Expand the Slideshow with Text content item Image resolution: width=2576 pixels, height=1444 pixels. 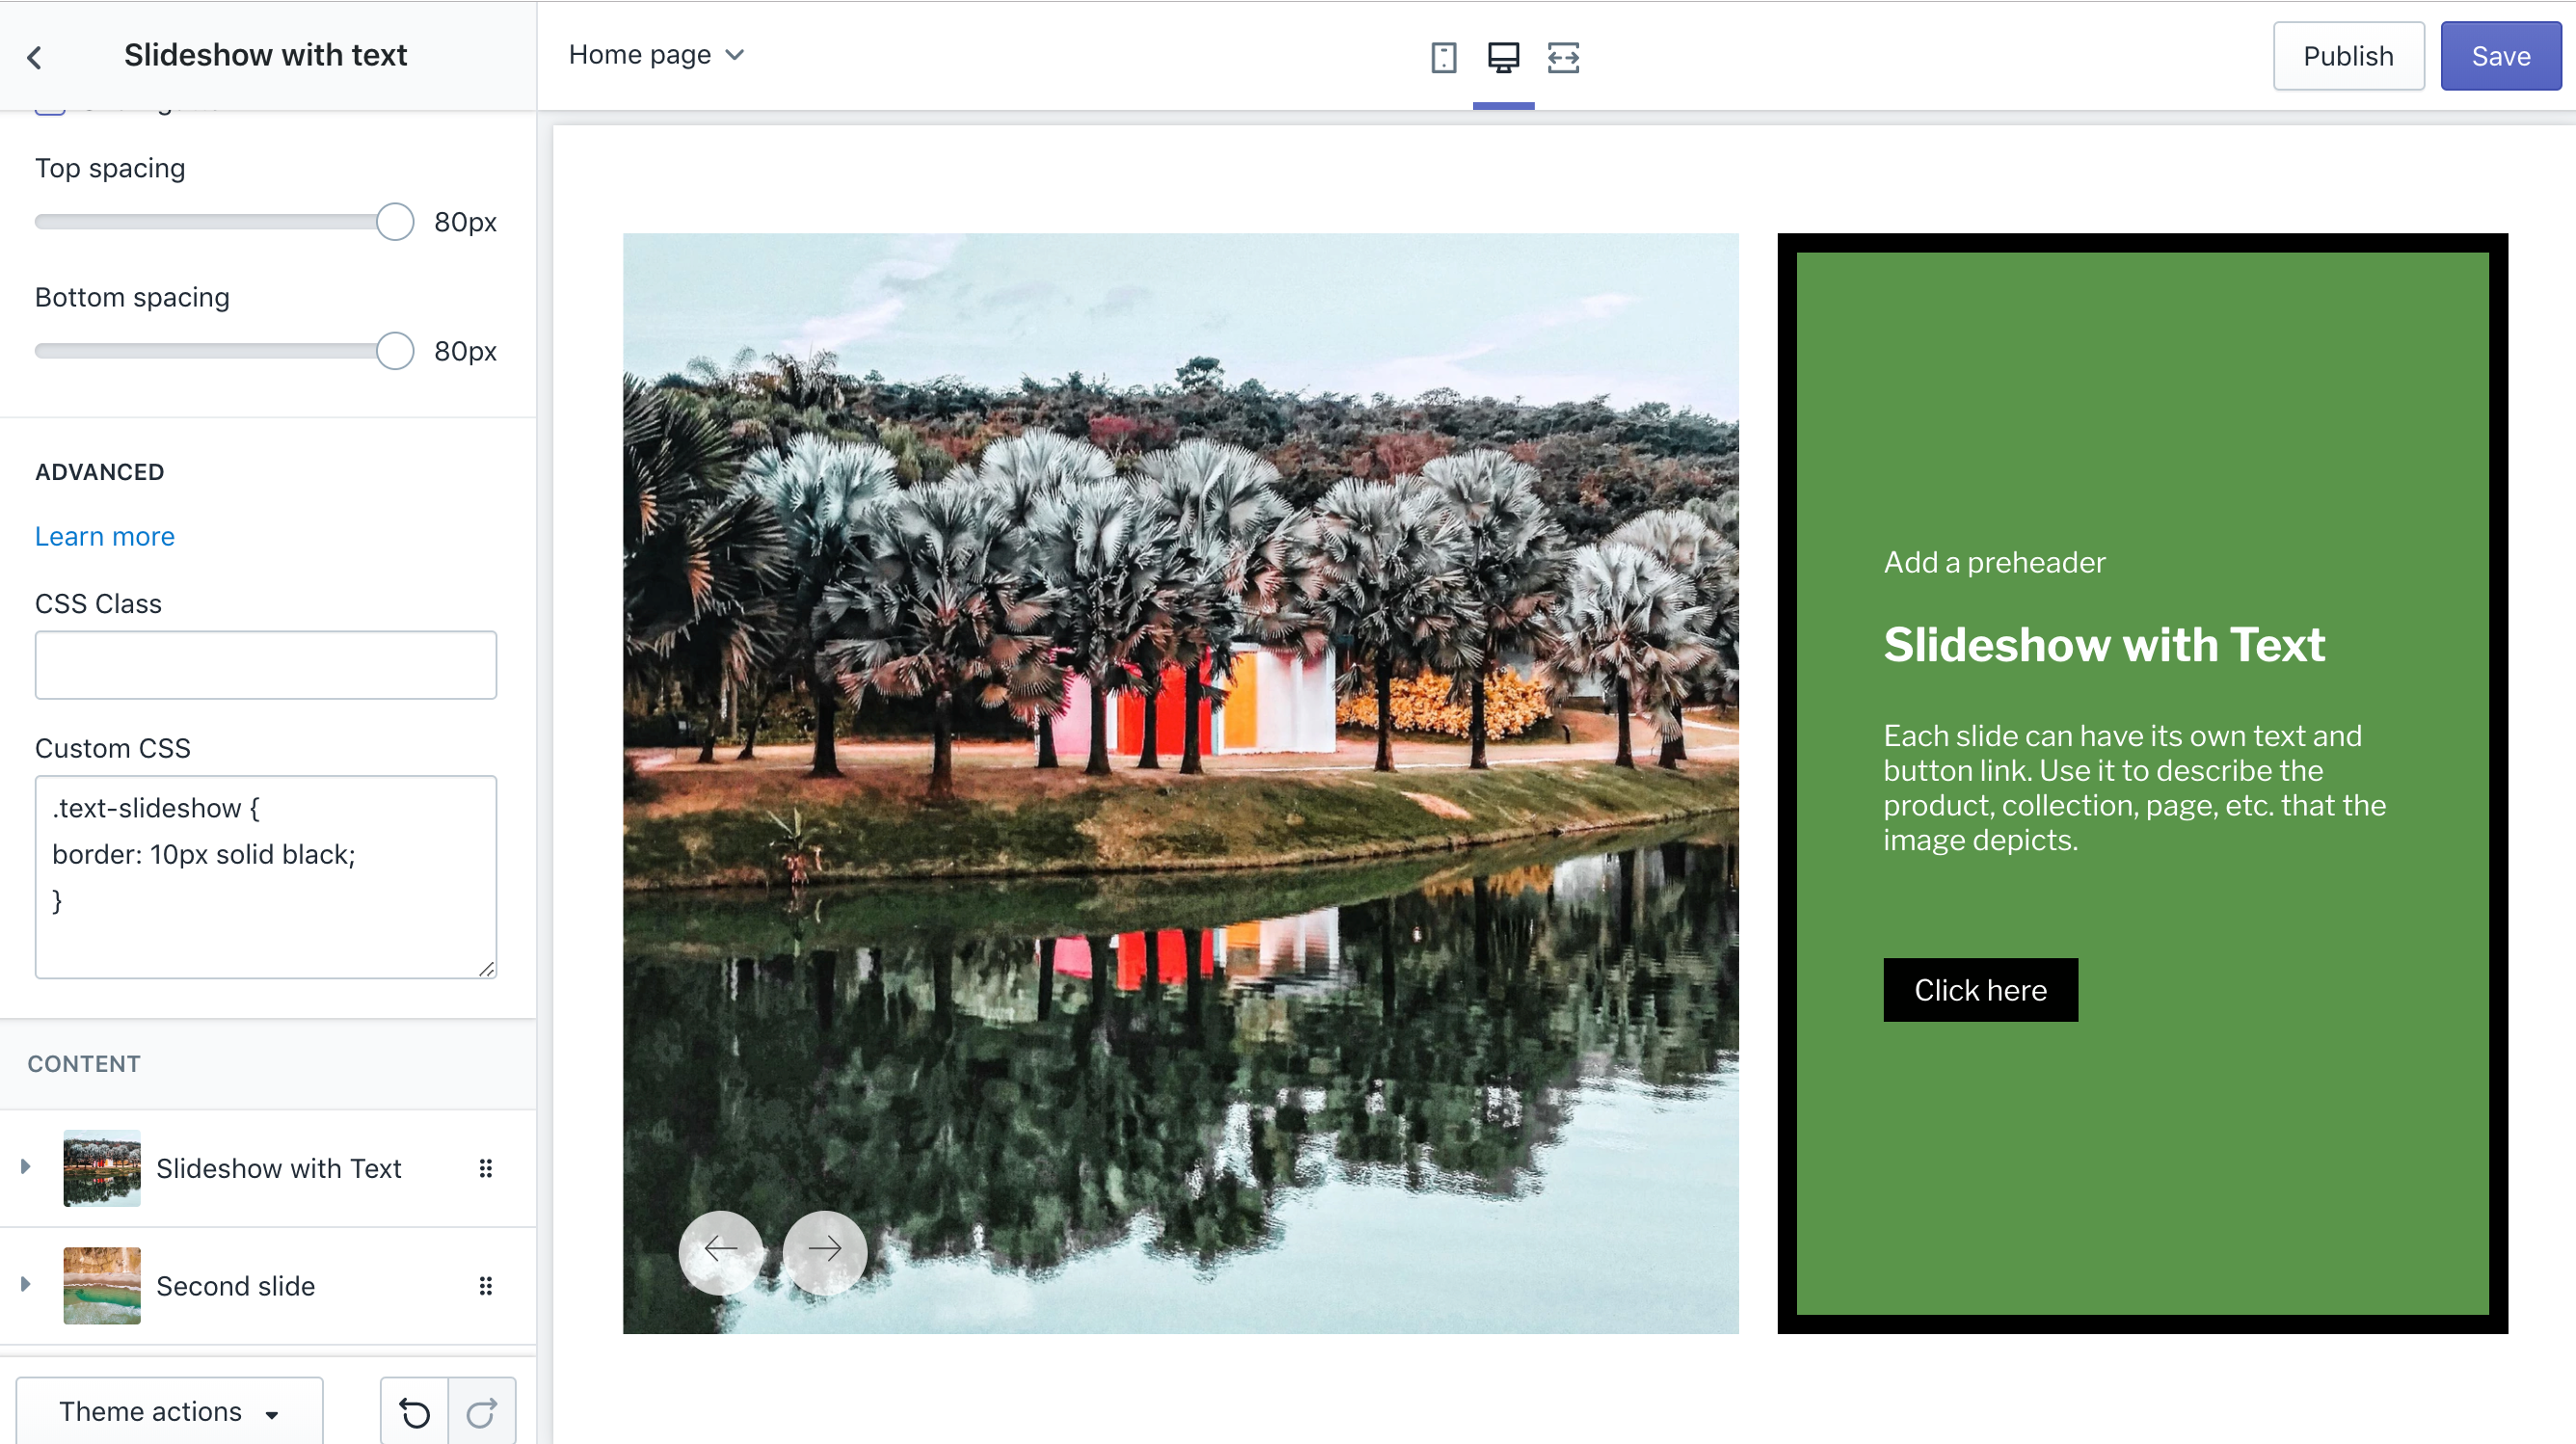[x=25, y=1166]
